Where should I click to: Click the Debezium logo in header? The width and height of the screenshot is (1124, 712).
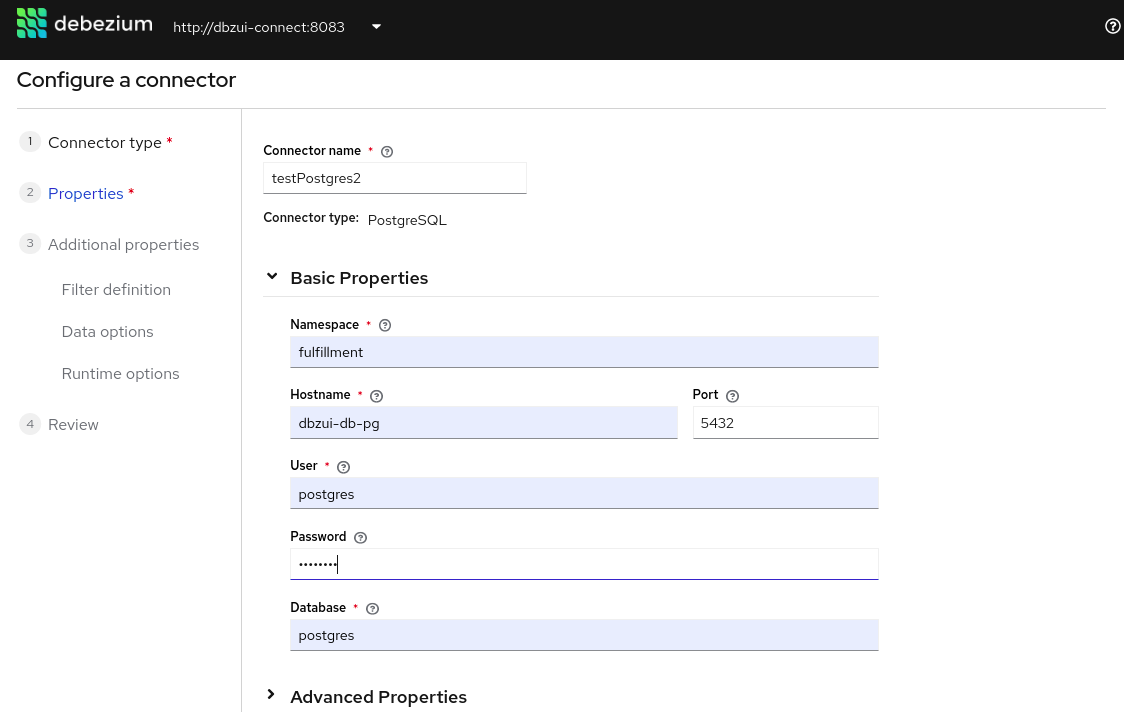point(85,23)
